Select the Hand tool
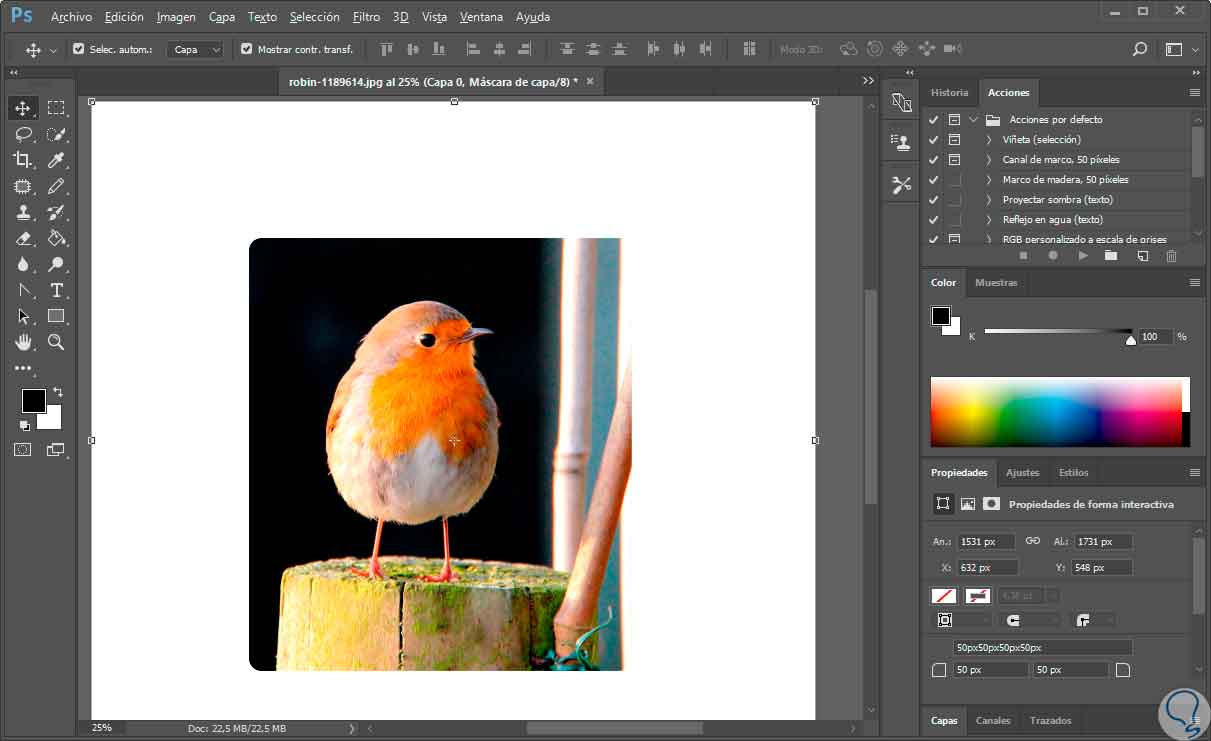1211x741 pixels. (23, 342)
